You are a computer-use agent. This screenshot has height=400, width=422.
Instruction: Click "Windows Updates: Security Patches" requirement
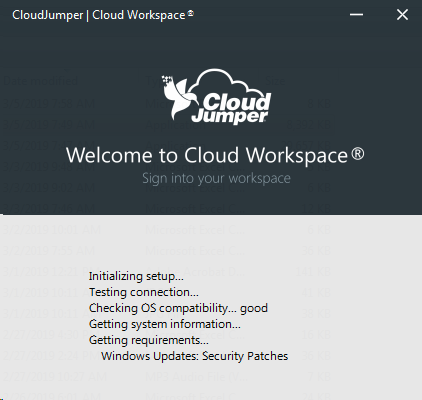(195, 356)
